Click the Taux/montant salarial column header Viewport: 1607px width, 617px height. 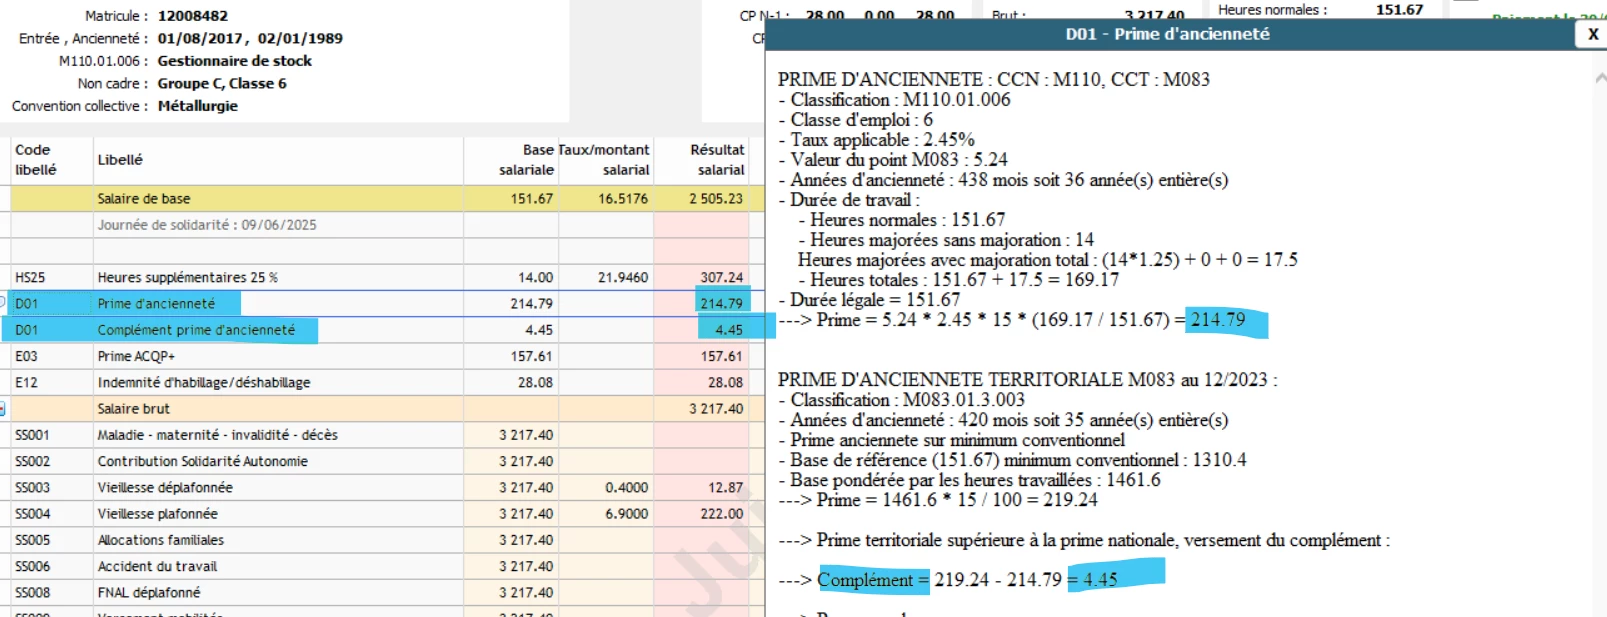tap(605, 160)
